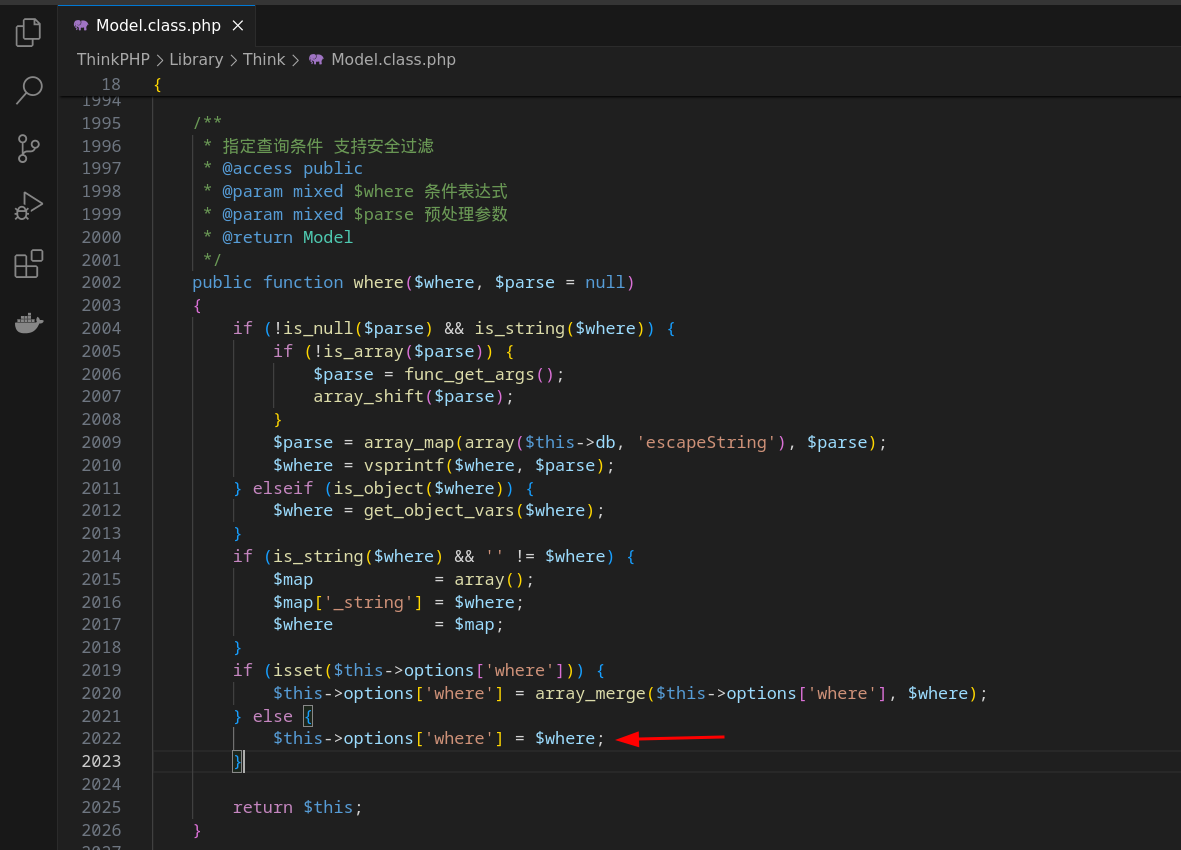Click the PHP elephant icon in the breadcrumb
The image size is (1181, 850).
click(x=316, y=59)
